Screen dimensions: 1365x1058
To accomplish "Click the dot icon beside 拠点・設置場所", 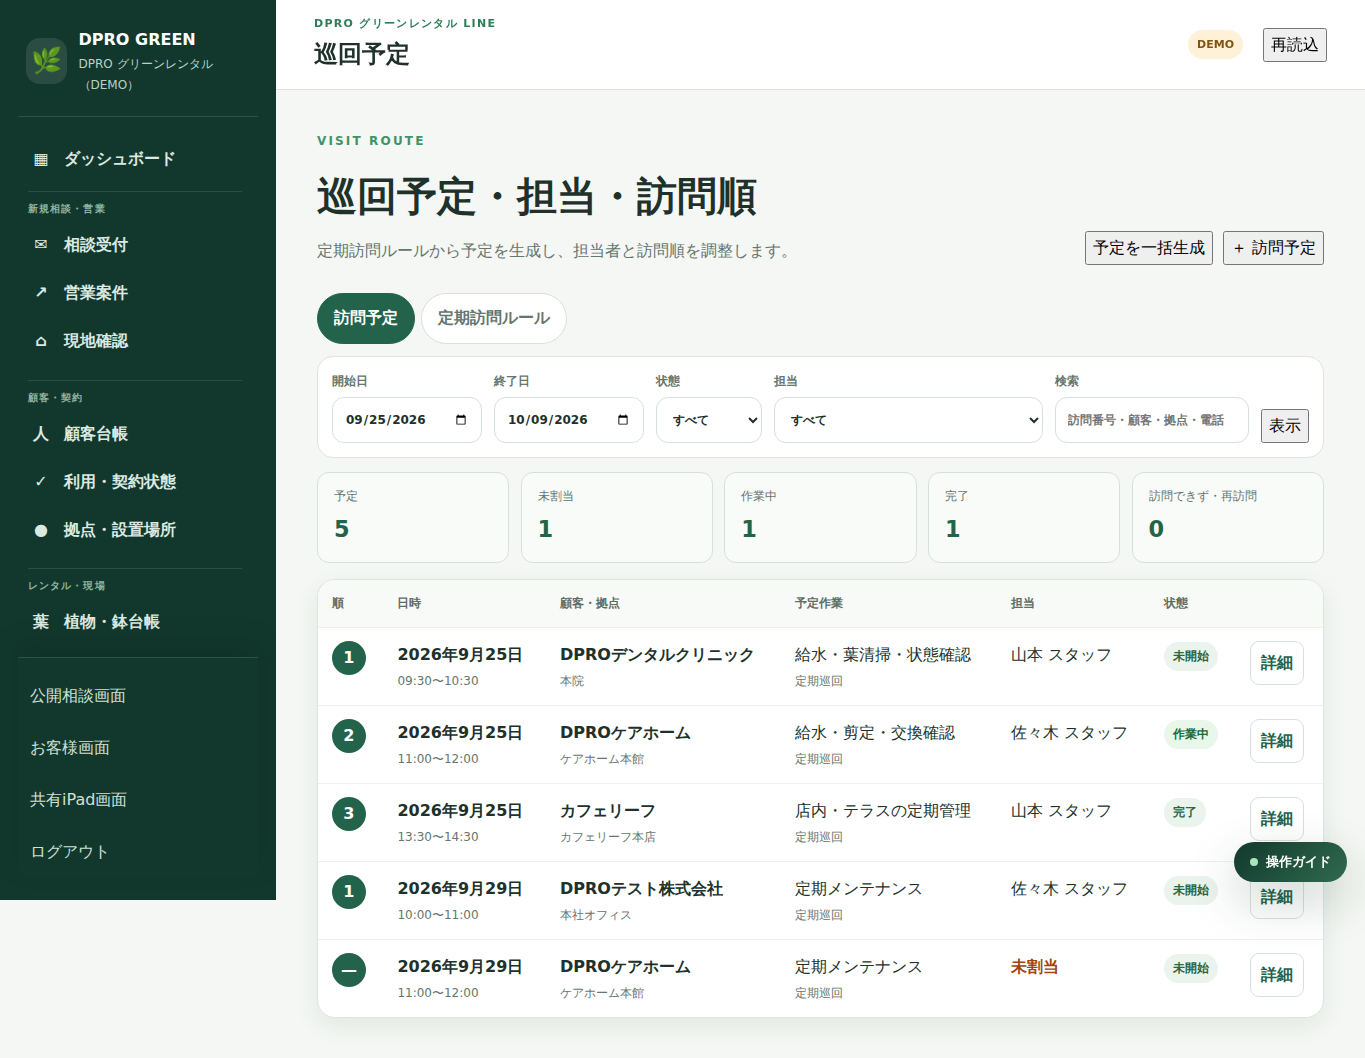I will coord(41,530).
